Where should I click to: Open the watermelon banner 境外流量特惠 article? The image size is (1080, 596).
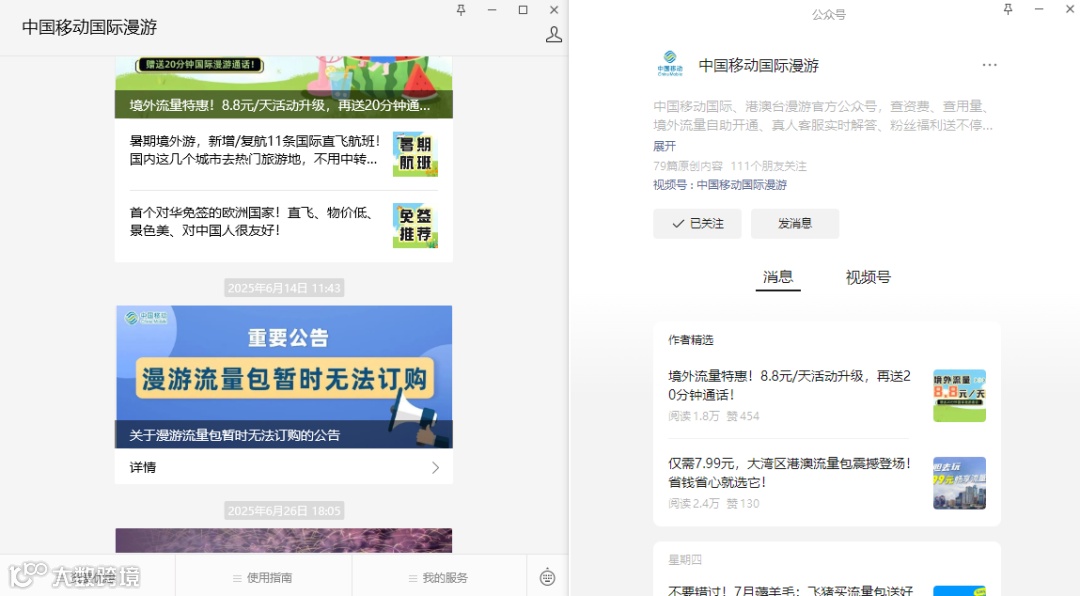(284, 88)
